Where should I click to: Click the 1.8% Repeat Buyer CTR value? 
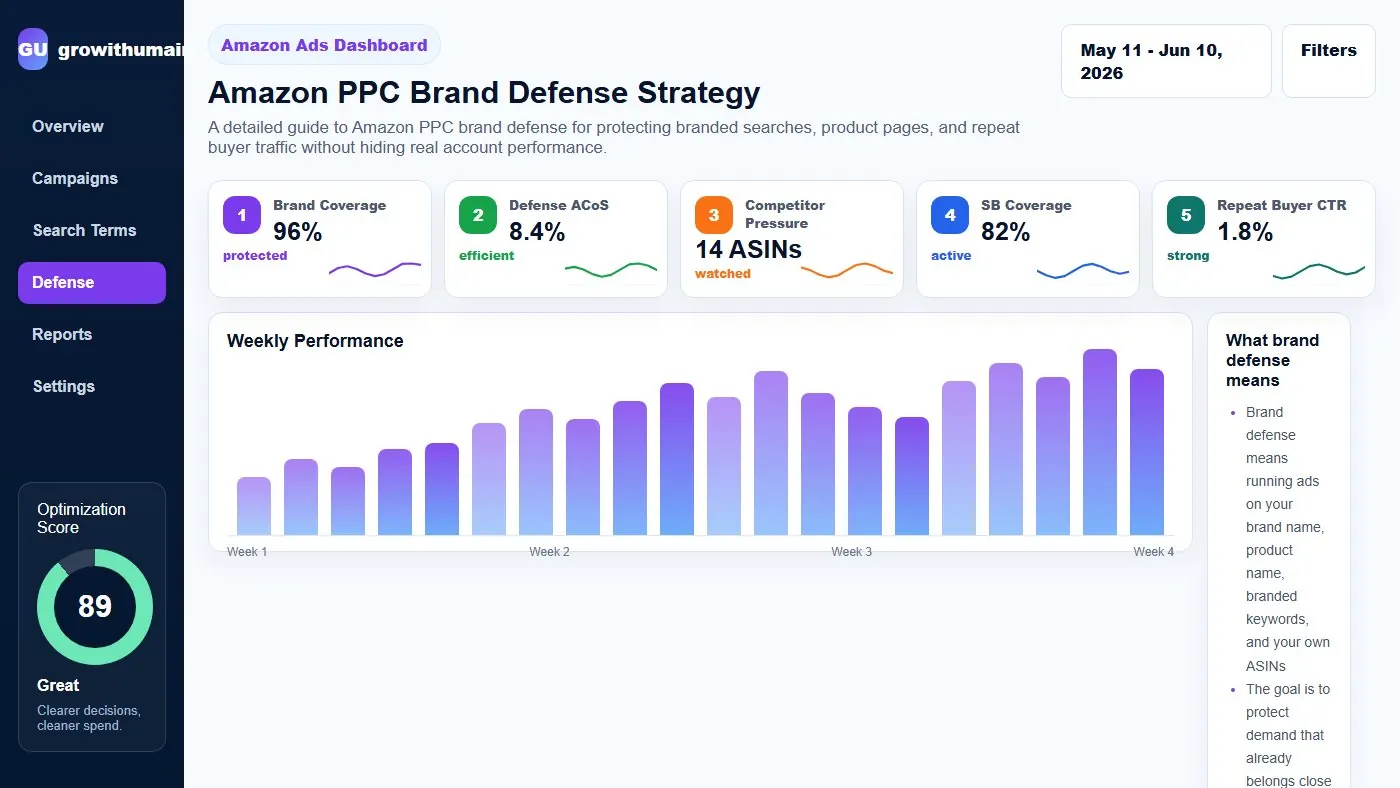(1245, 232)
